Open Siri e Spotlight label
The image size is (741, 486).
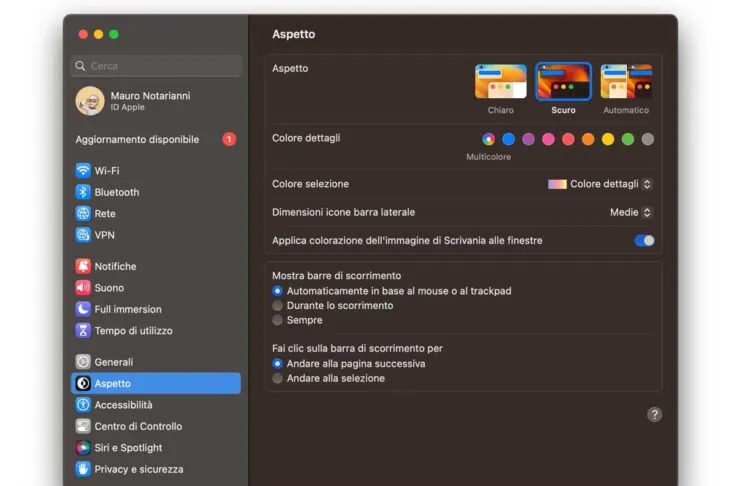tap(128, 448)
